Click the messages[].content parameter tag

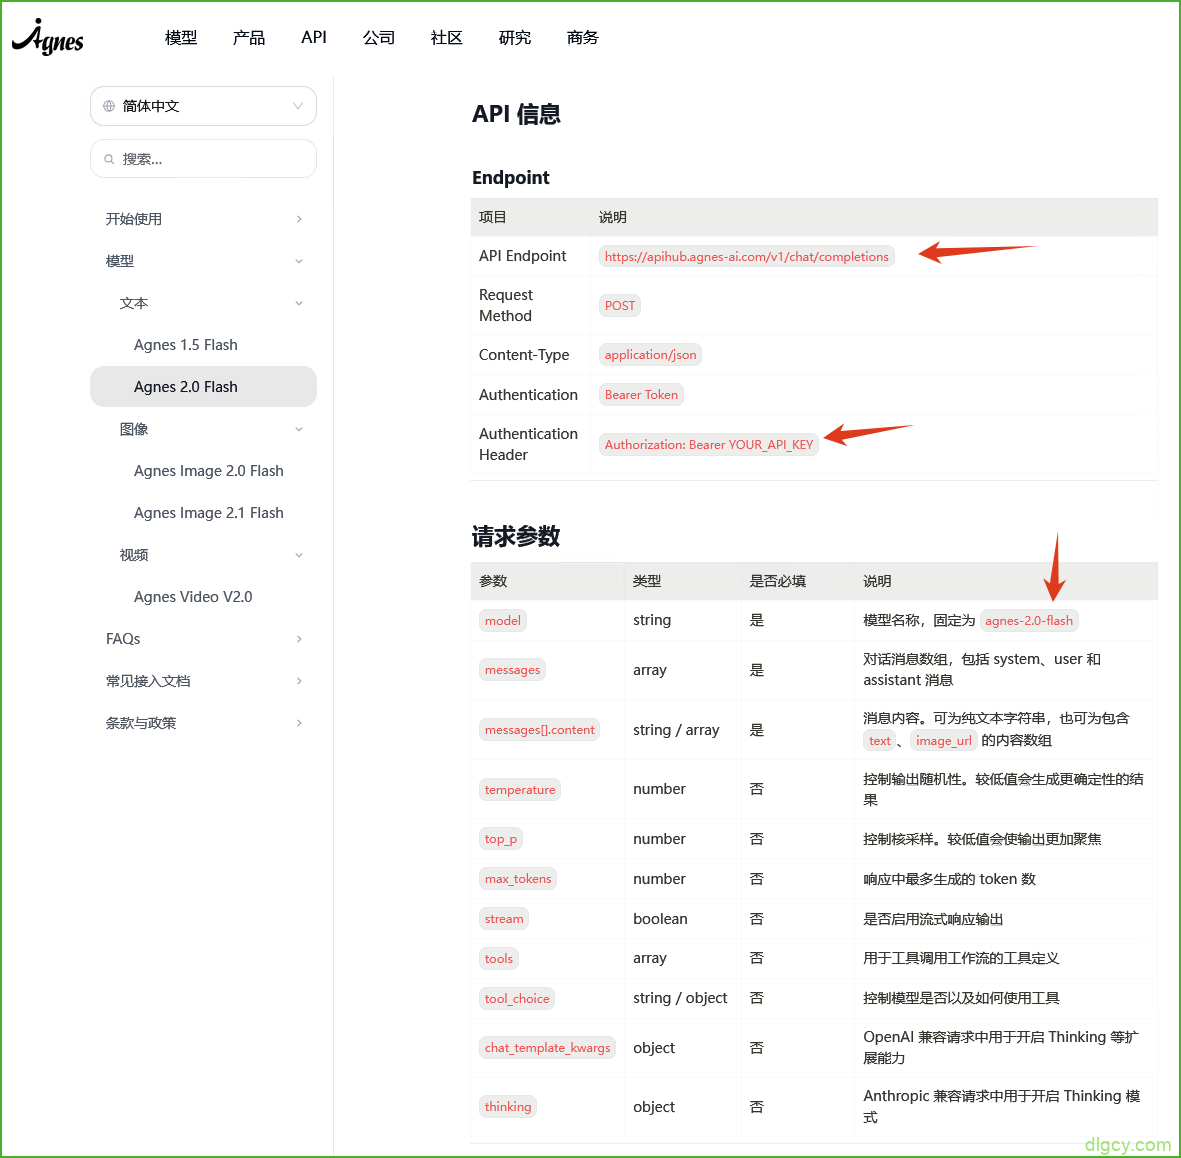pyautogui.click(x=539, y=730)
